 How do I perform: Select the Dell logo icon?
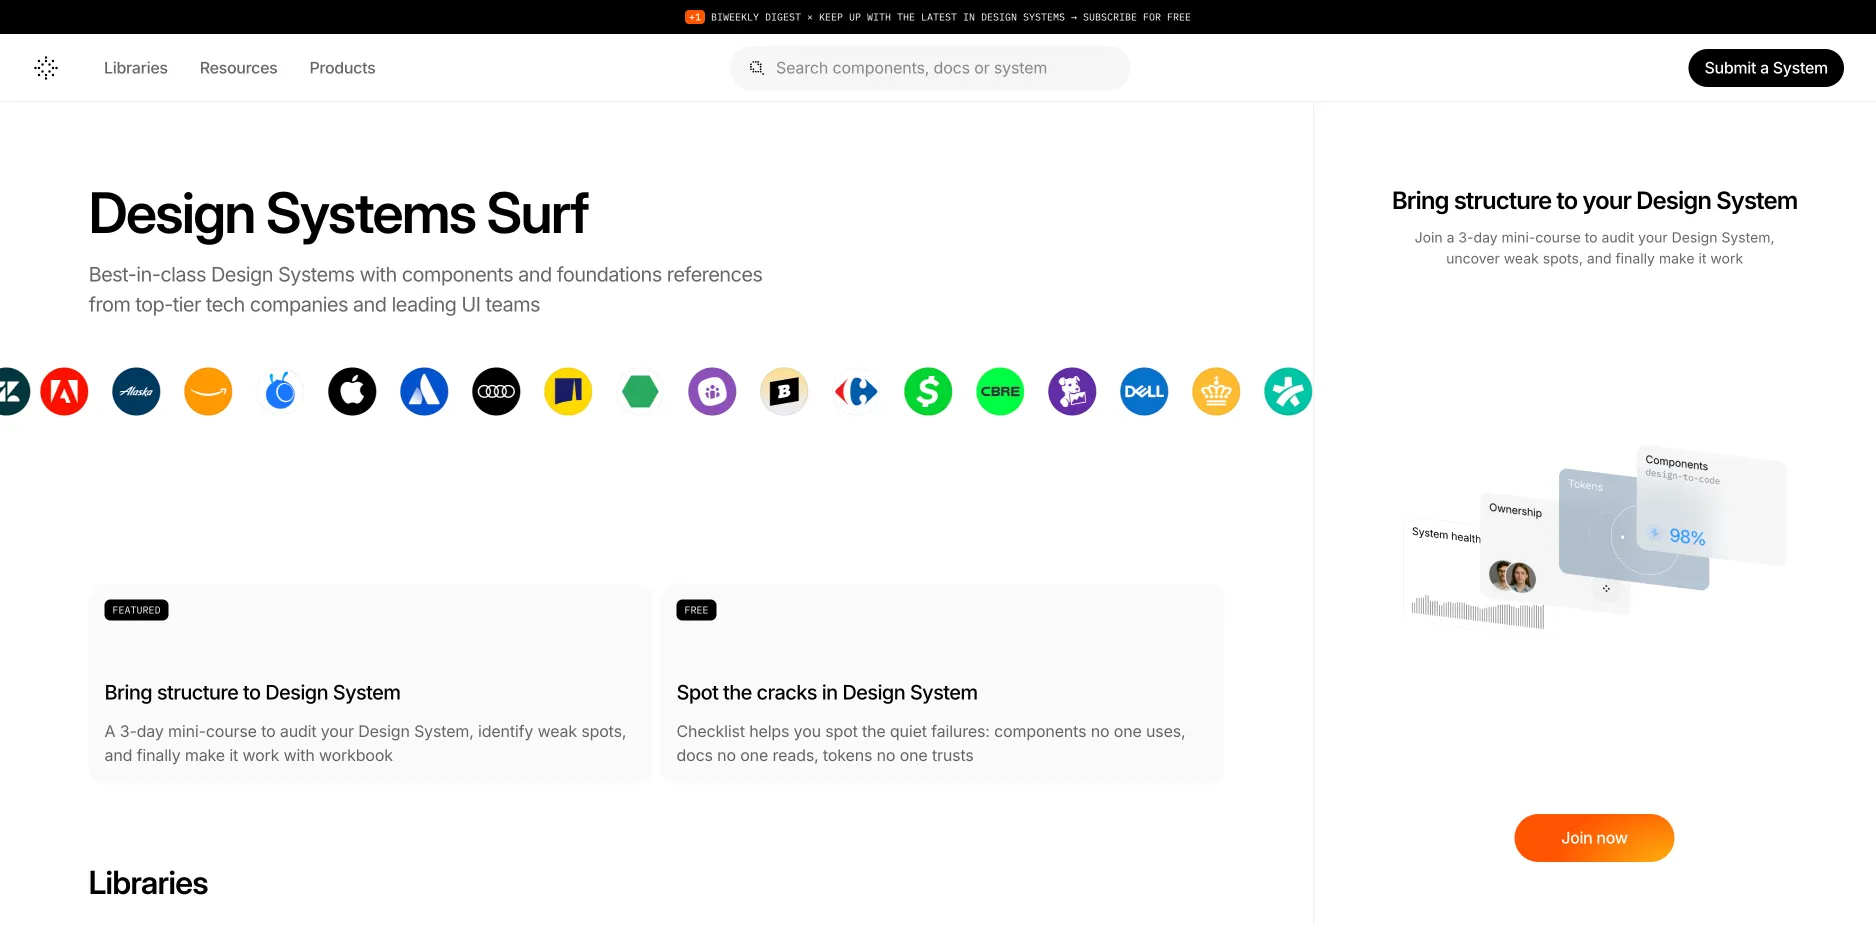tap(1144, 392)
